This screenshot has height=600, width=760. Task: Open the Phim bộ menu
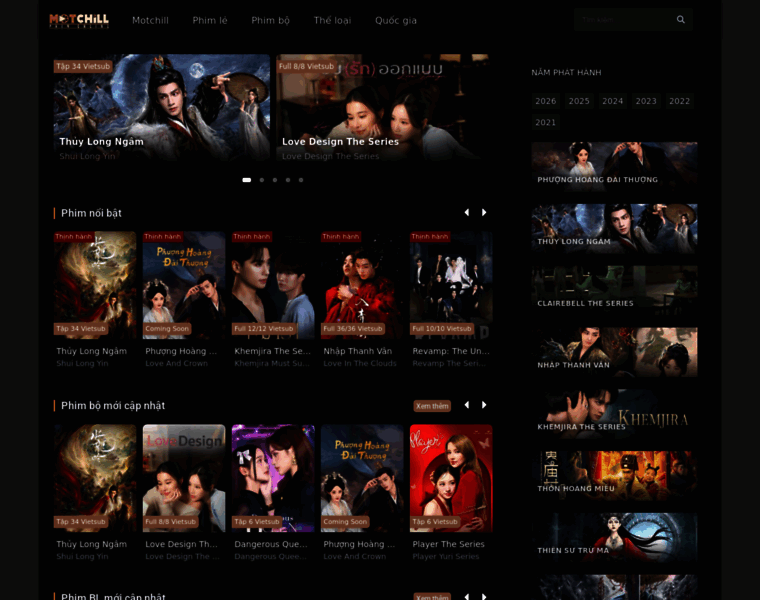click(x=270, y=20)
